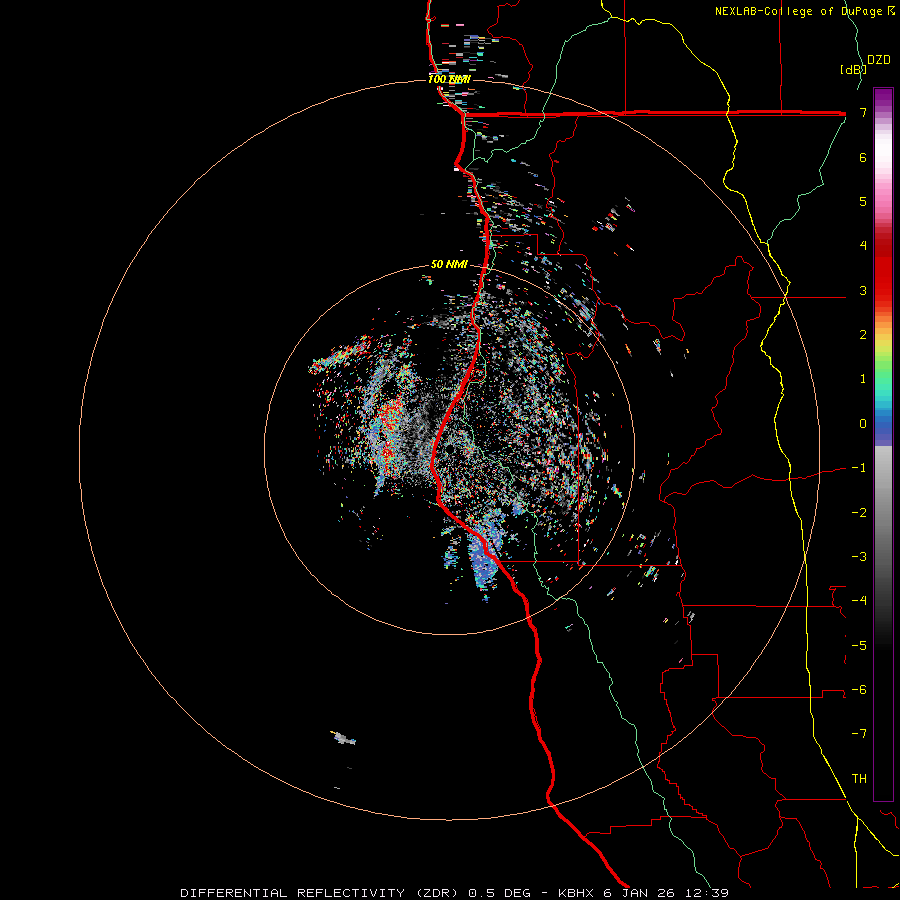The height and width of the screenshot is (900, 900).
Task: Click the NEXLAB-College of DuPage watermark text
Action: 804,11
